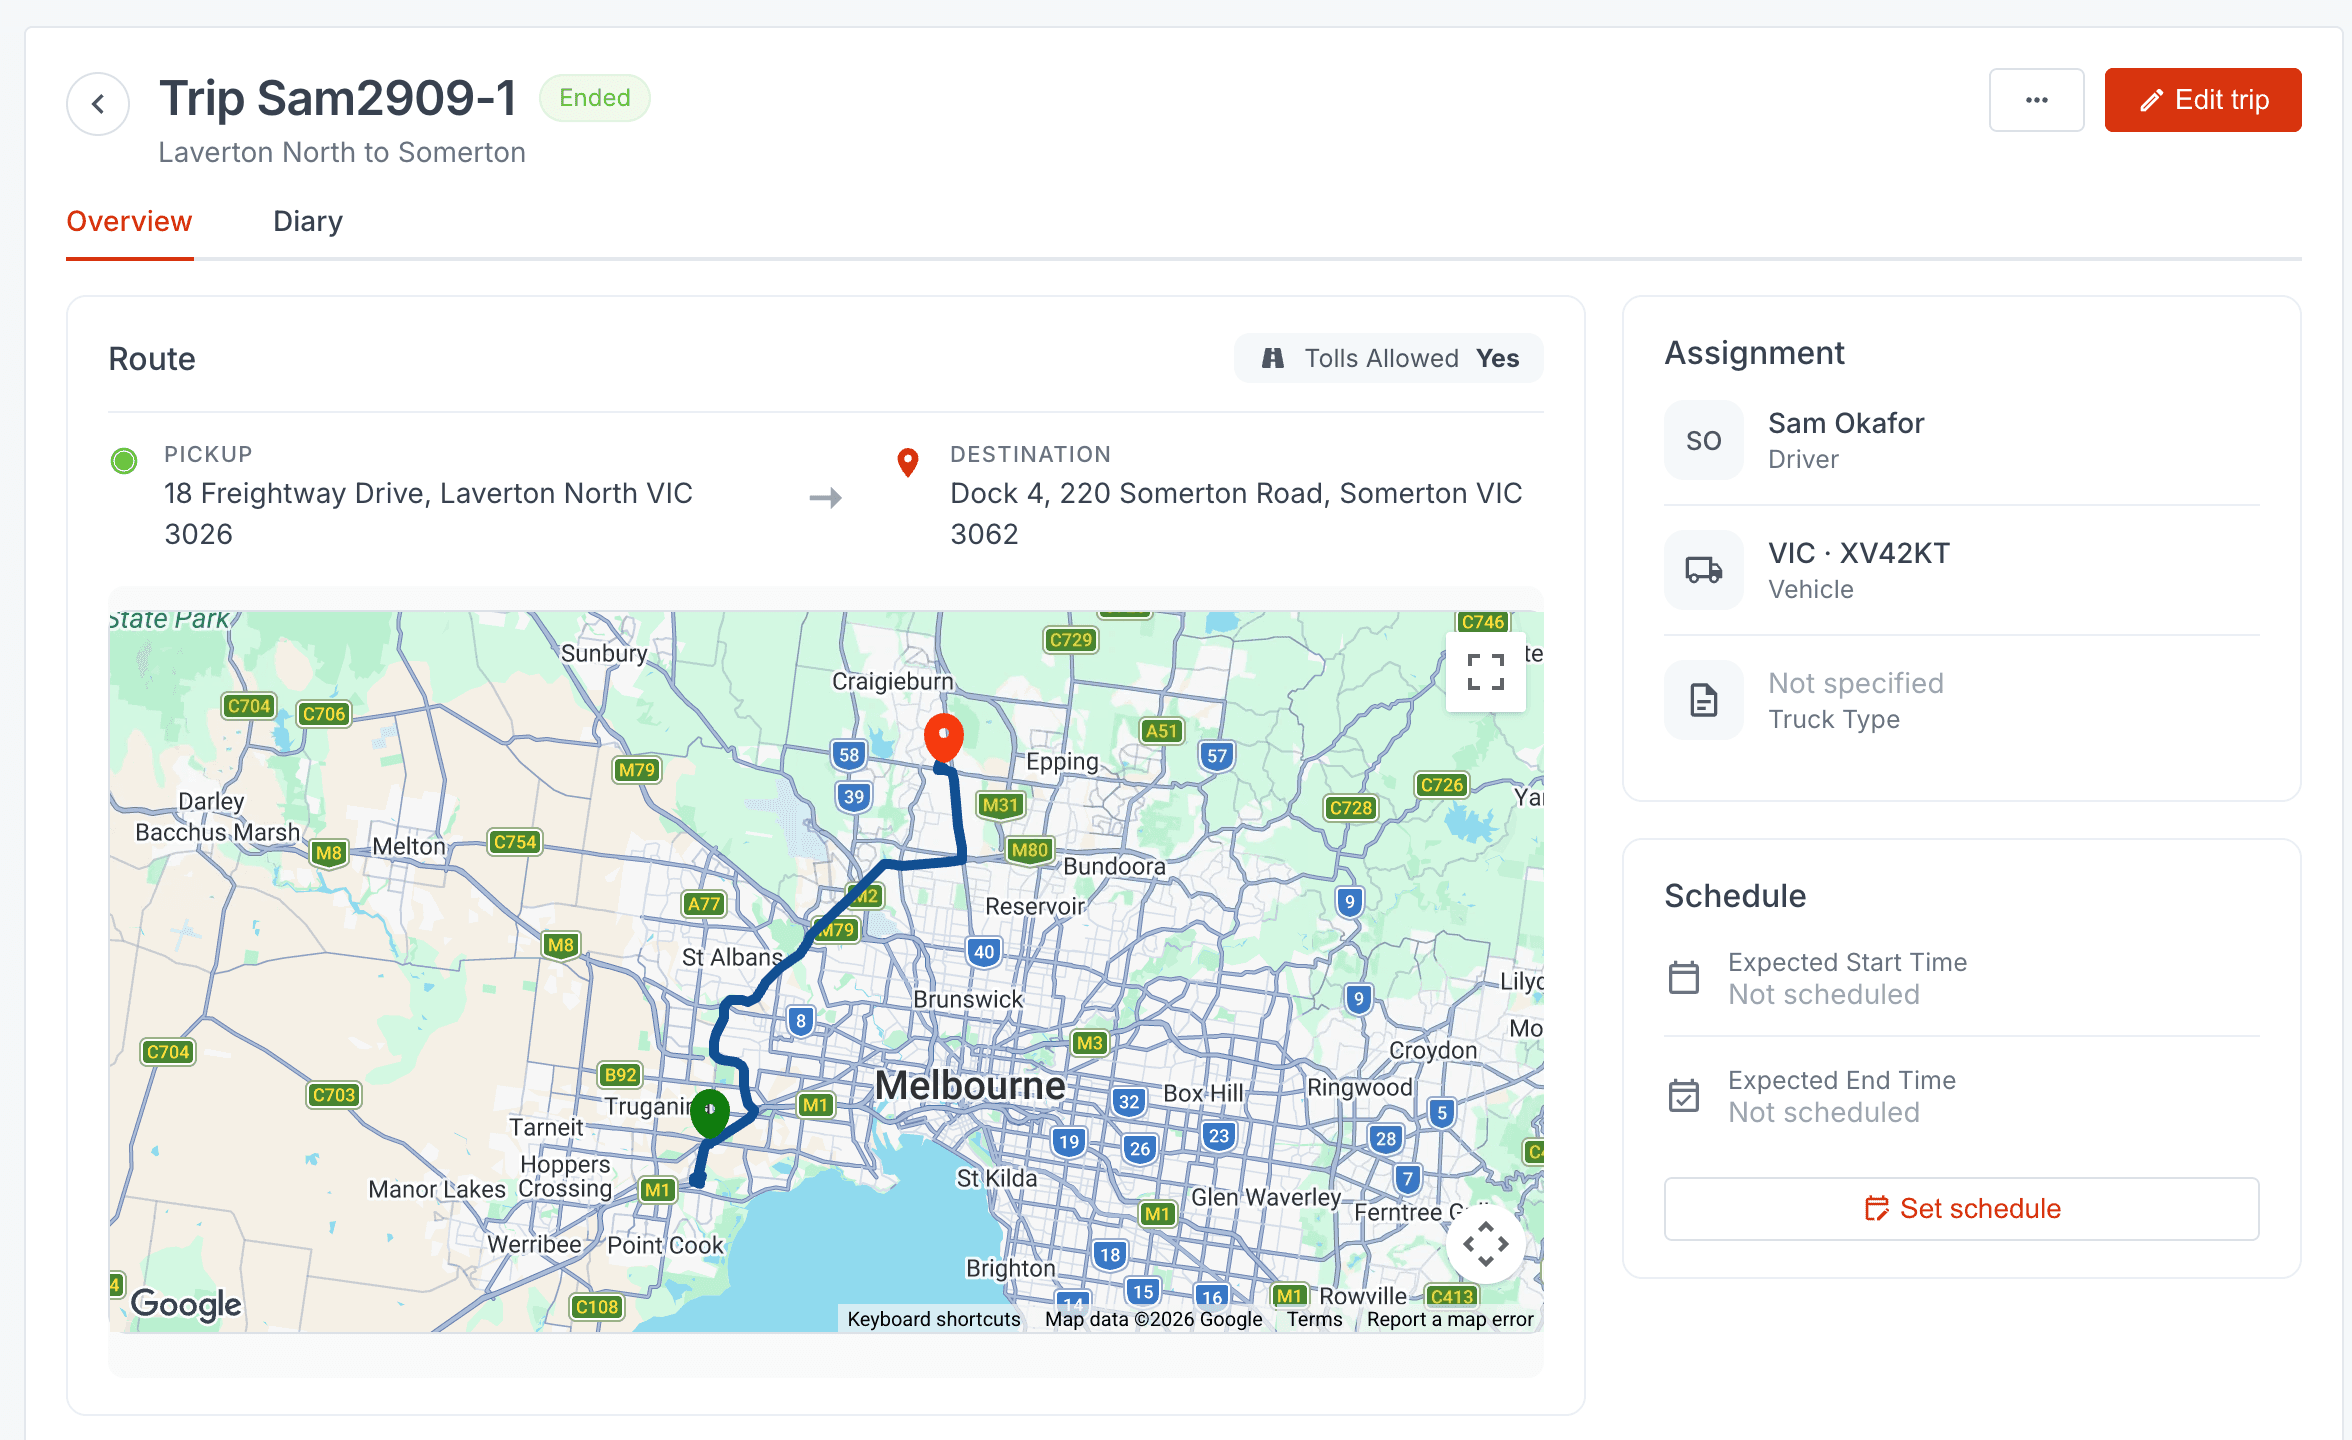The image size is (2352, 1440).
Task: Click the destination address Dock 4, 220 Somerton Road
Action: (x=1236, y=513)
